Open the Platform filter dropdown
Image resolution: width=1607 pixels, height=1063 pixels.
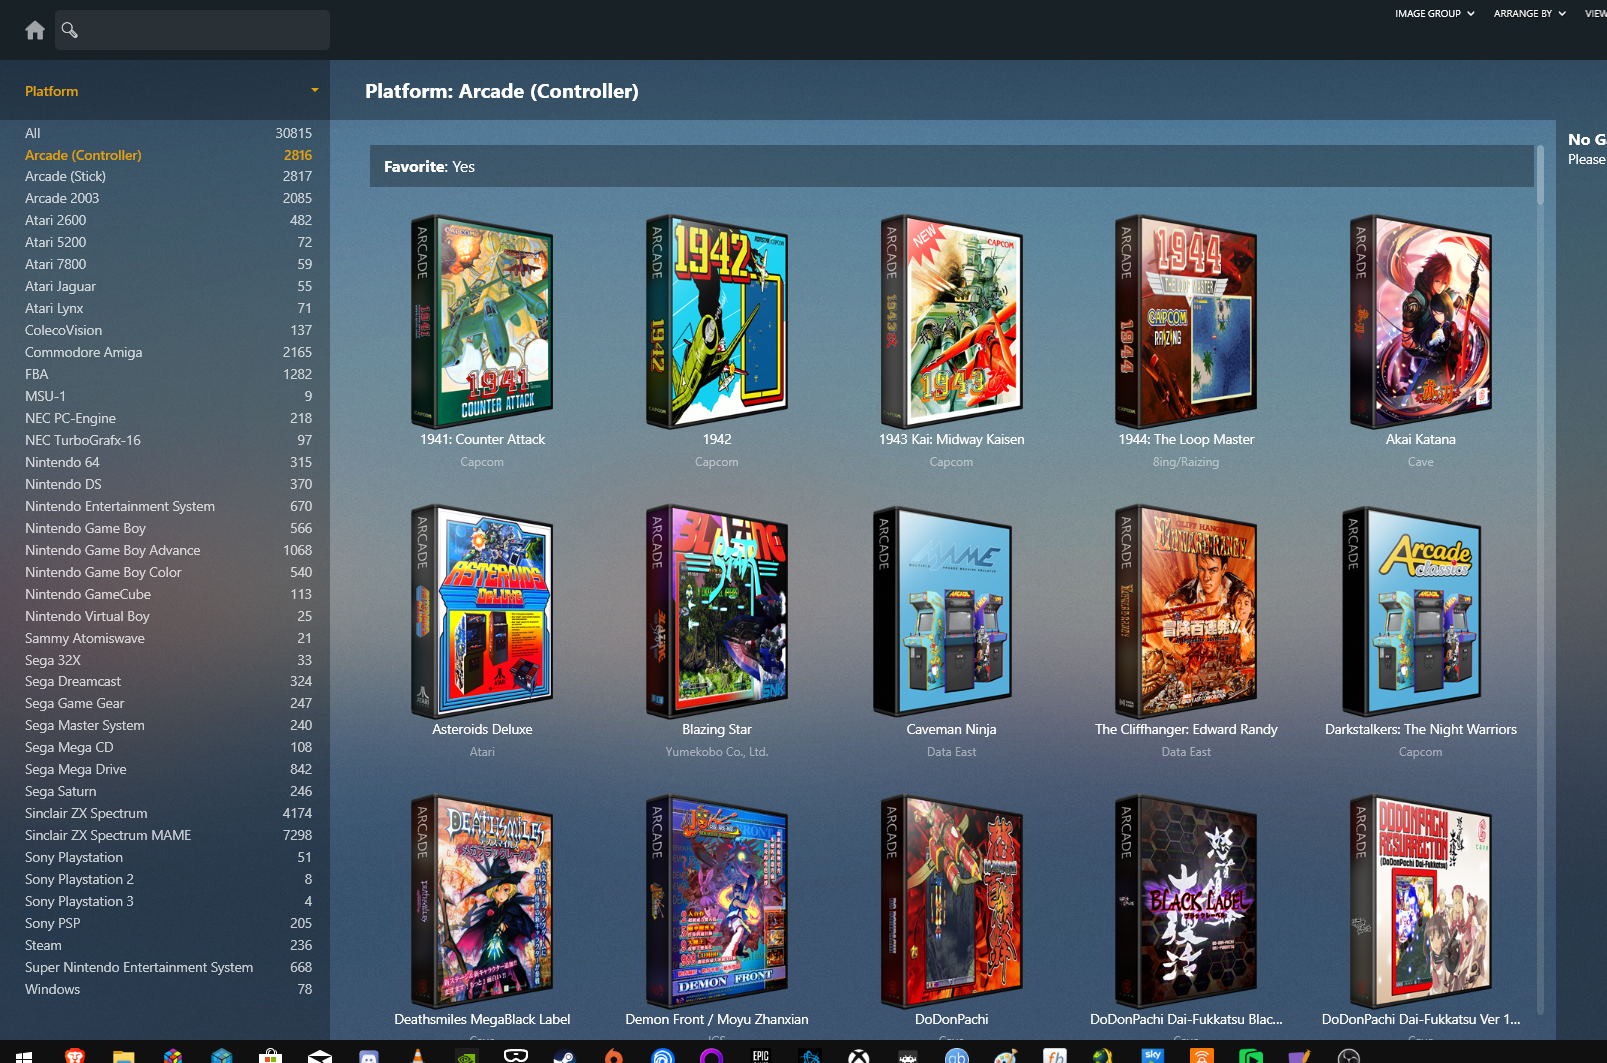click(x=172, y=91)
